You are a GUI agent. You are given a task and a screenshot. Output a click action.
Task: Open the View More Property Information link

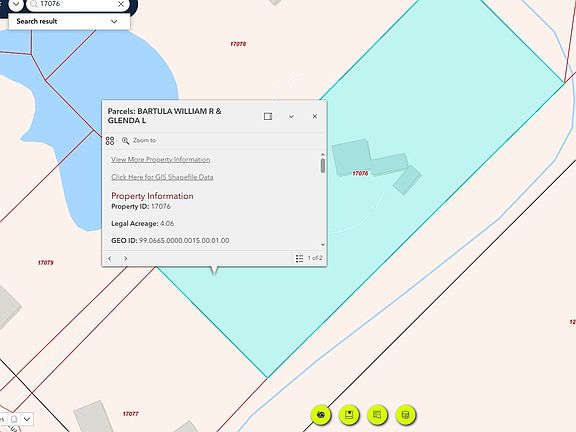pos(161,159)
